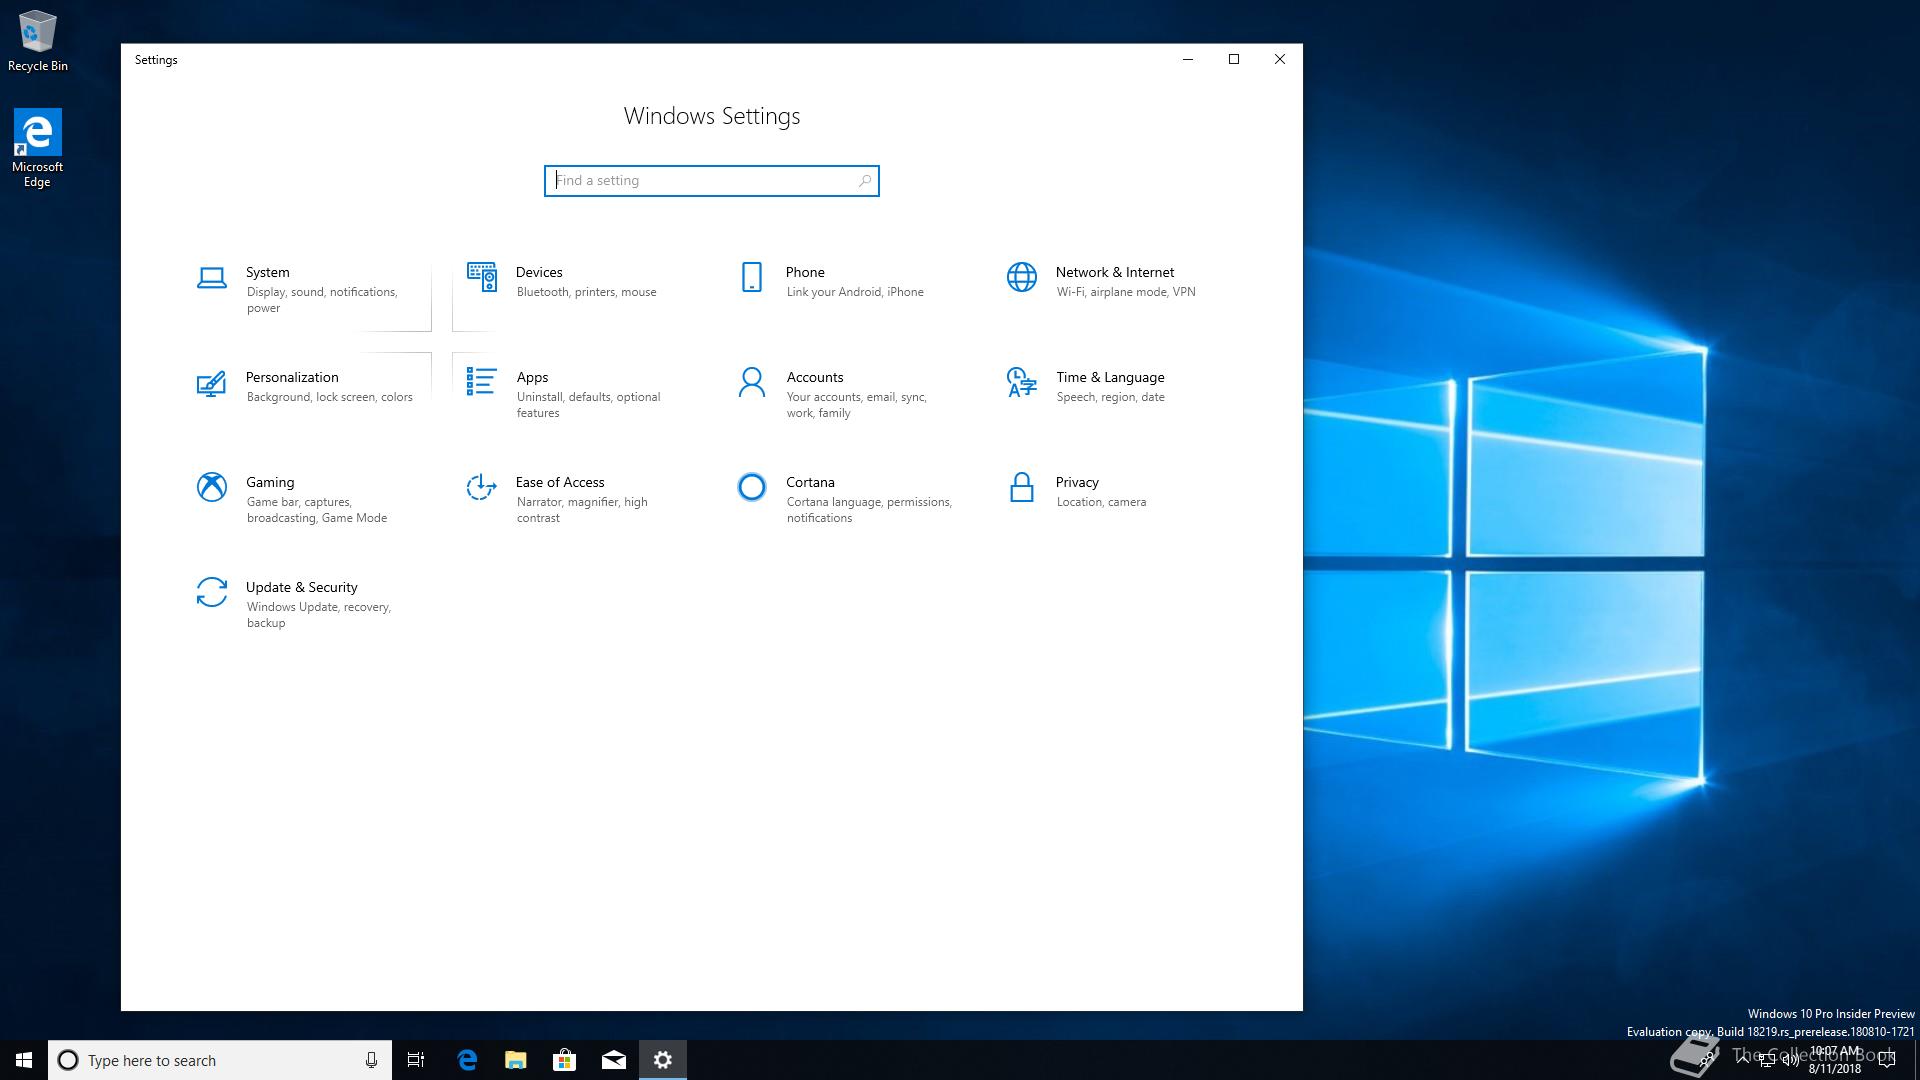Open the Personalization paintbrush icon
The image size is (1920, 1080).
[211, 383]
